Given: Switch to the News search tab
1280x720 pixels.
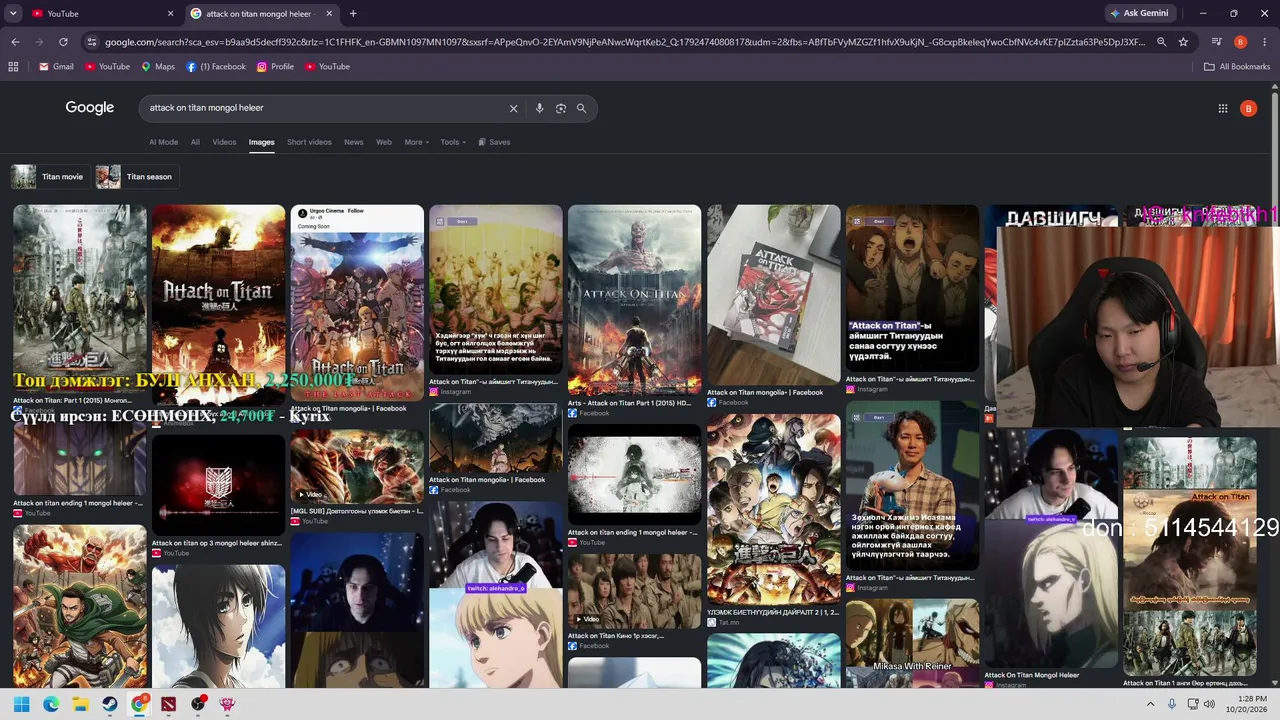Looking at the screenshot, I should (353, 142).
